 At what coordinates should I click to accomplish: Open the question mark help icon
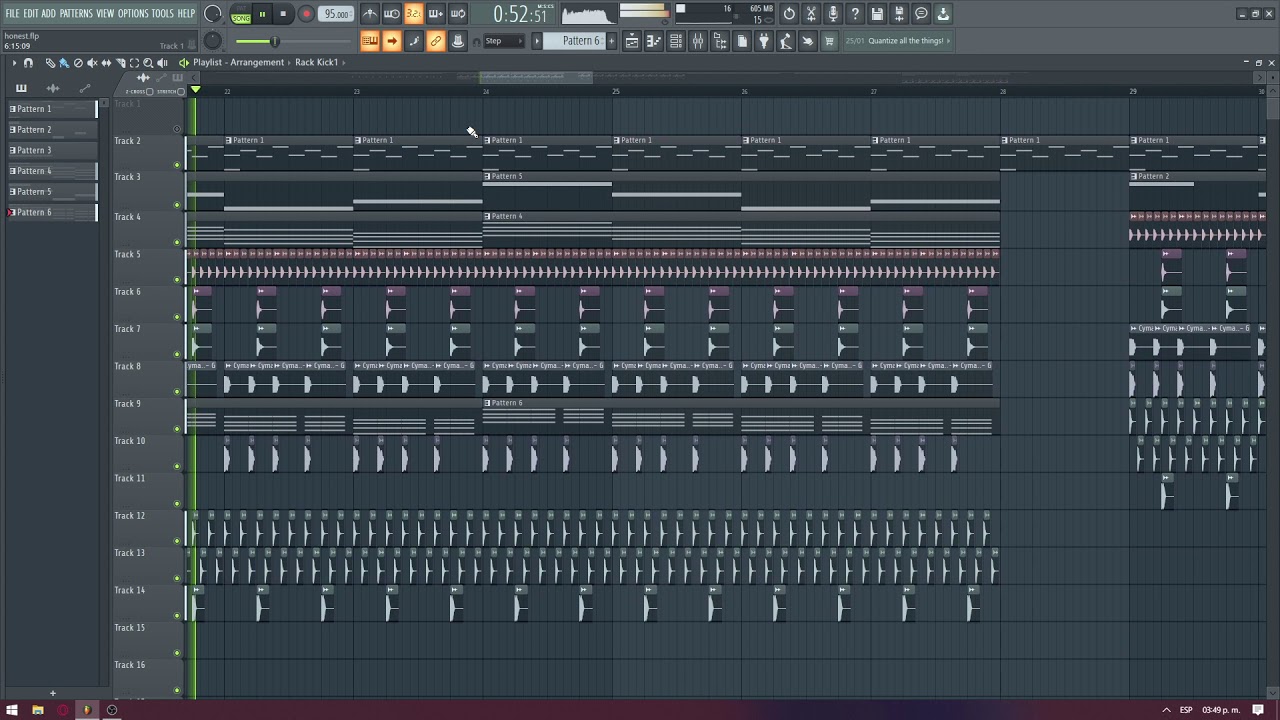tap(855, 14)
